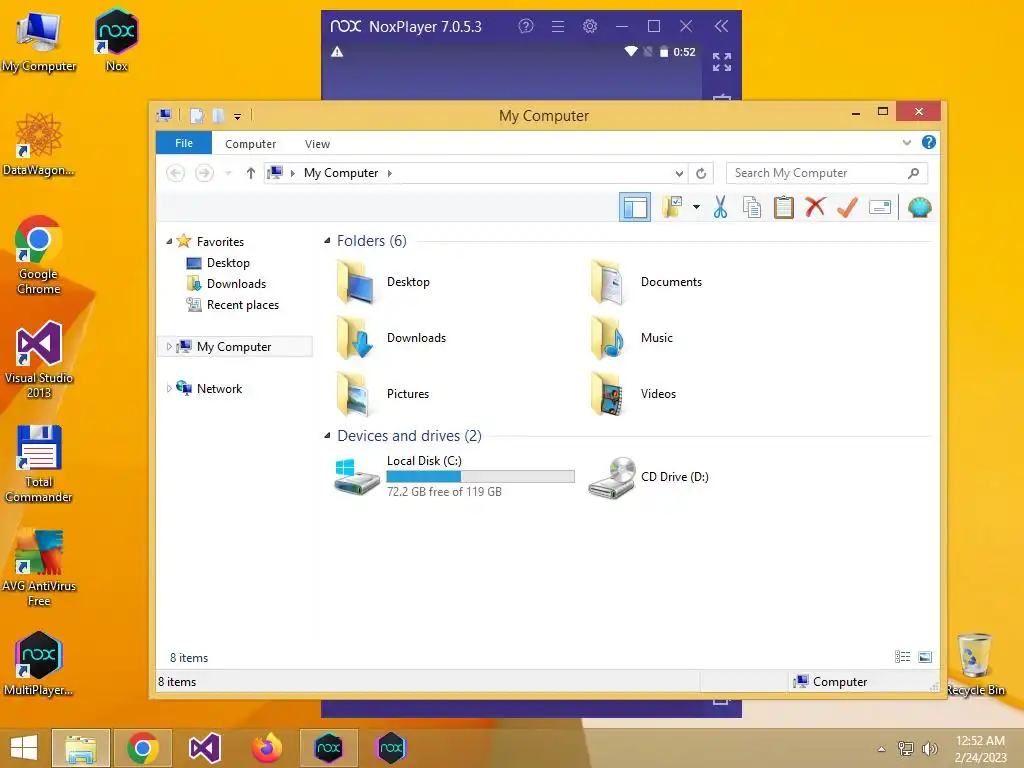Click Properties in Quick Access Toolbar
The image size is (1024, 768).
[x=197, y=116]
